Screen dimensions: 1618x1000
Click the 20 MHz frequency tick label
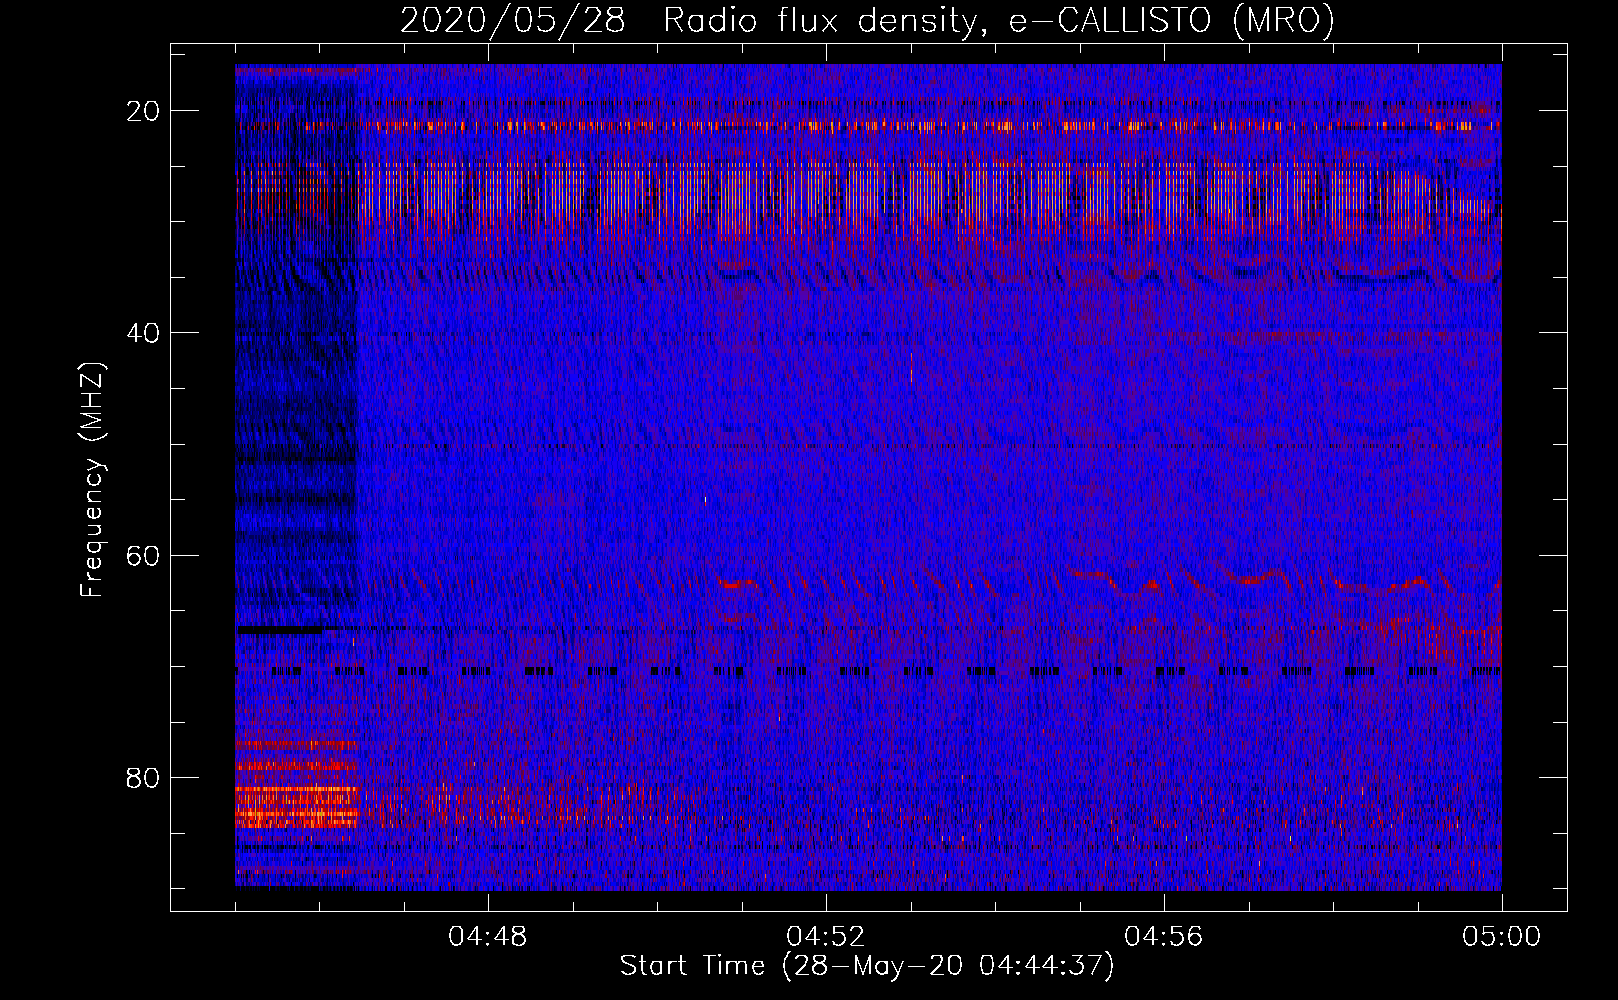click(144, 111)
